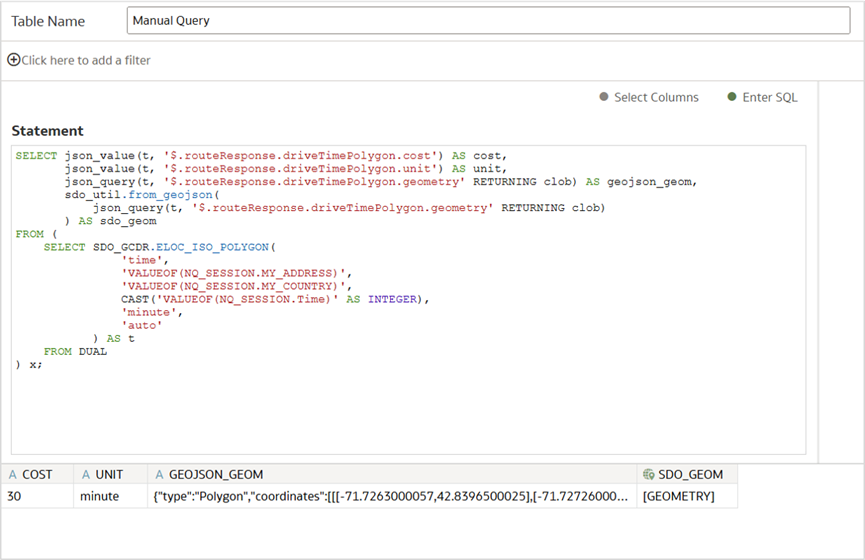Image resolution: width=865 pixels, height=560 pixels.
Task: Click the plus icon to add a filter
Action: coord(14,60)
